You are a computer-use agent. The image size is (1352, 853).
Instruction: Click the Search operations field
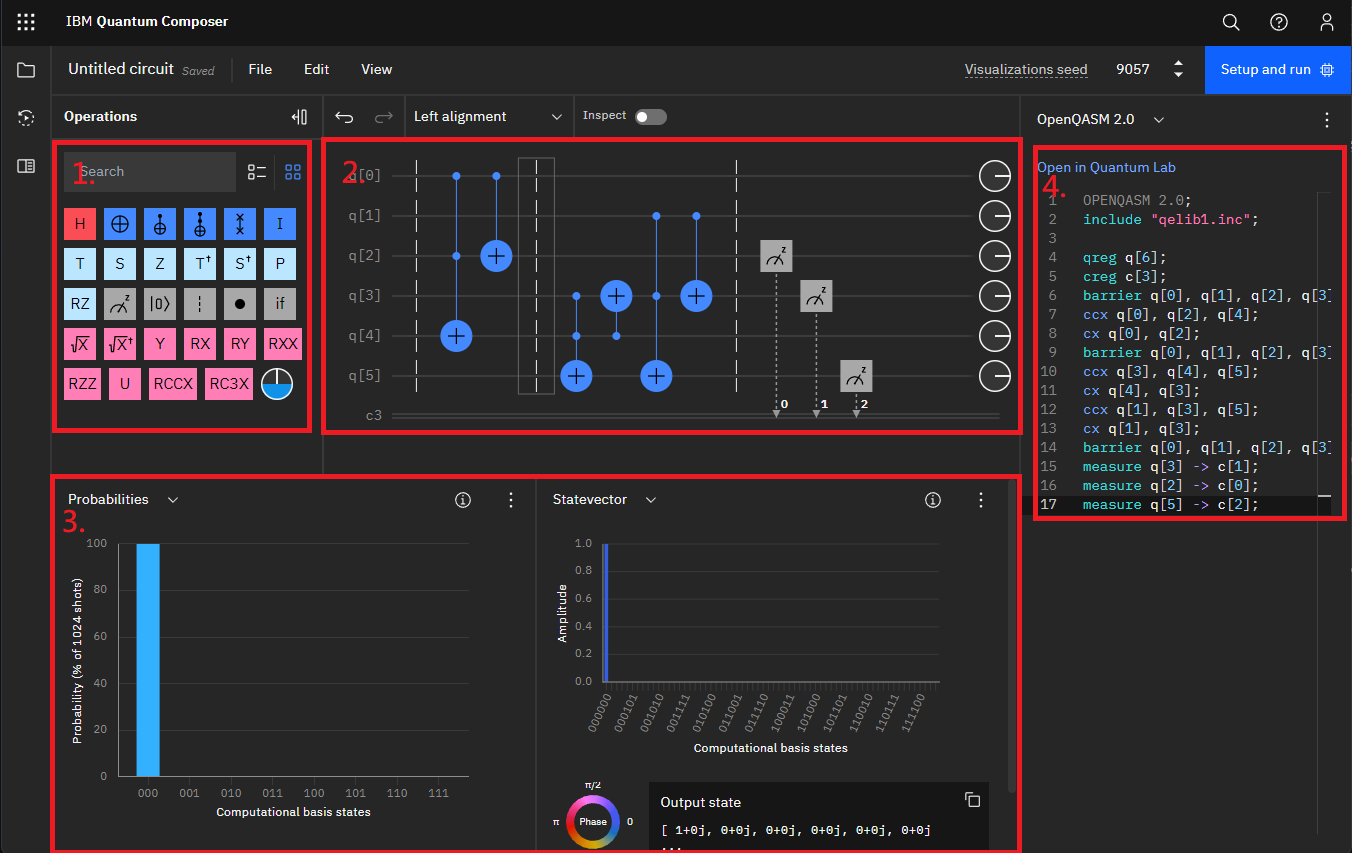[150, 172]
